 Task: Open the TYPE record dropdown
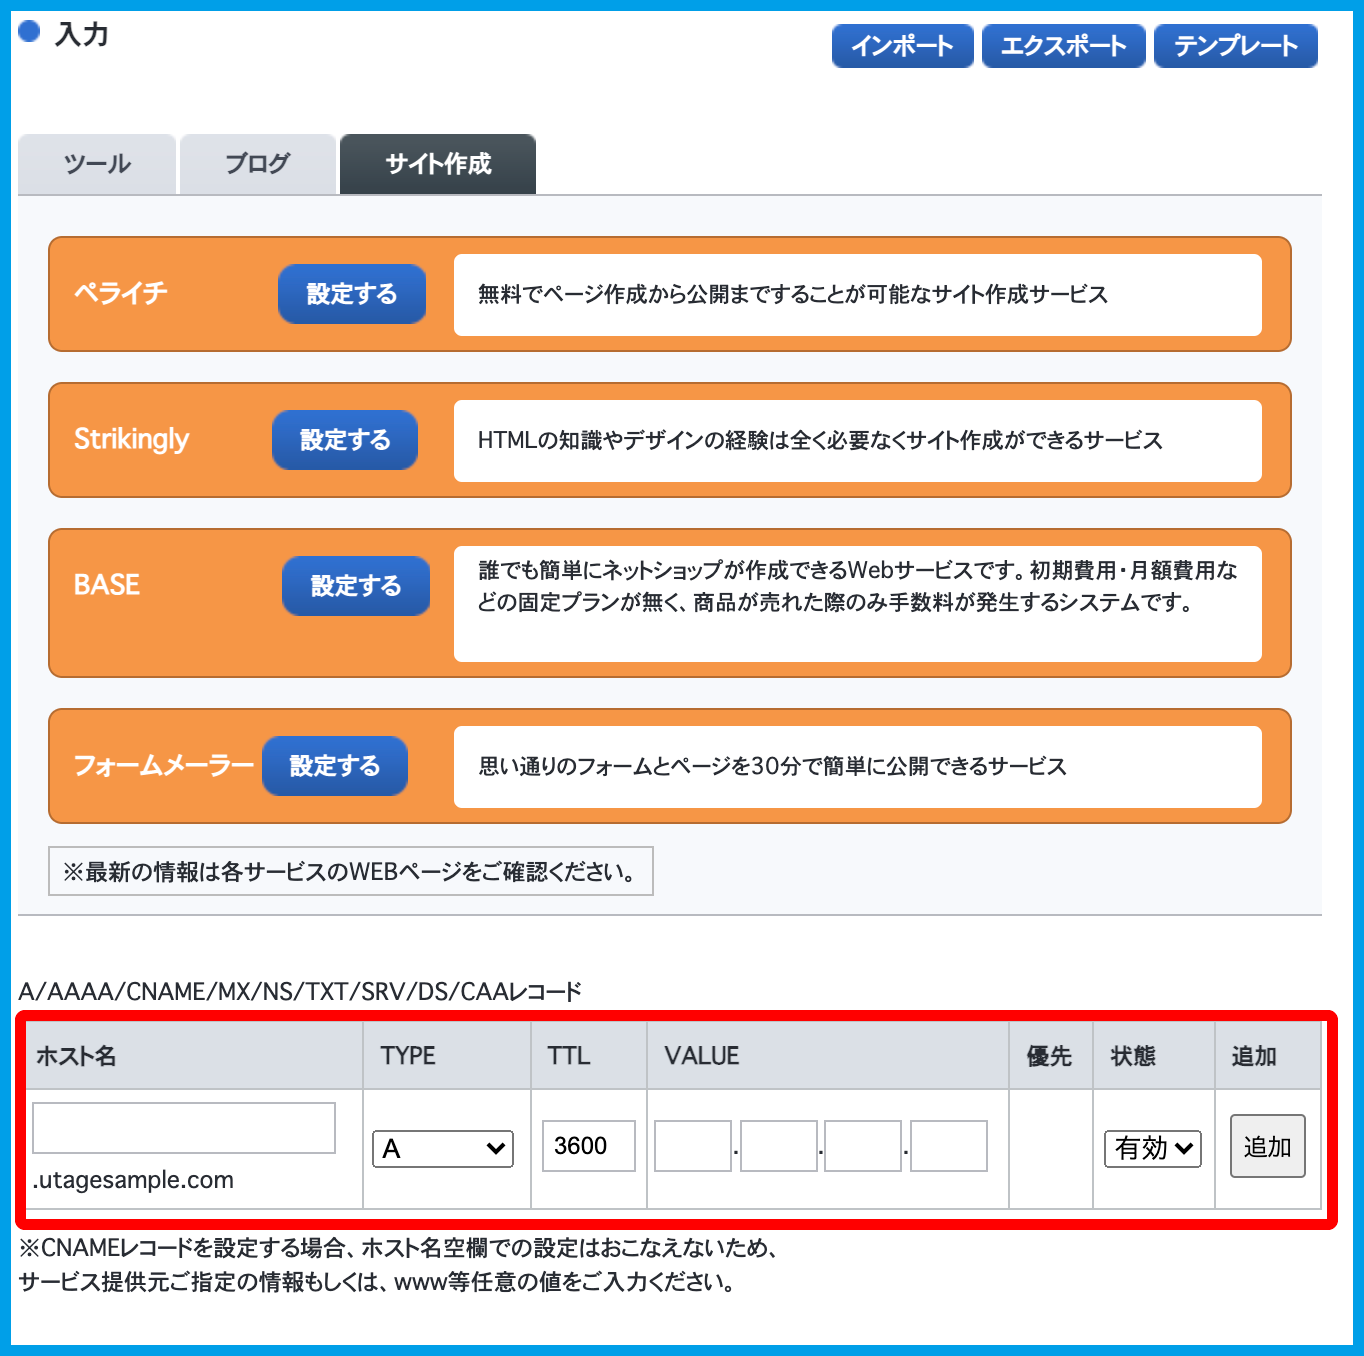[443, 1149]
